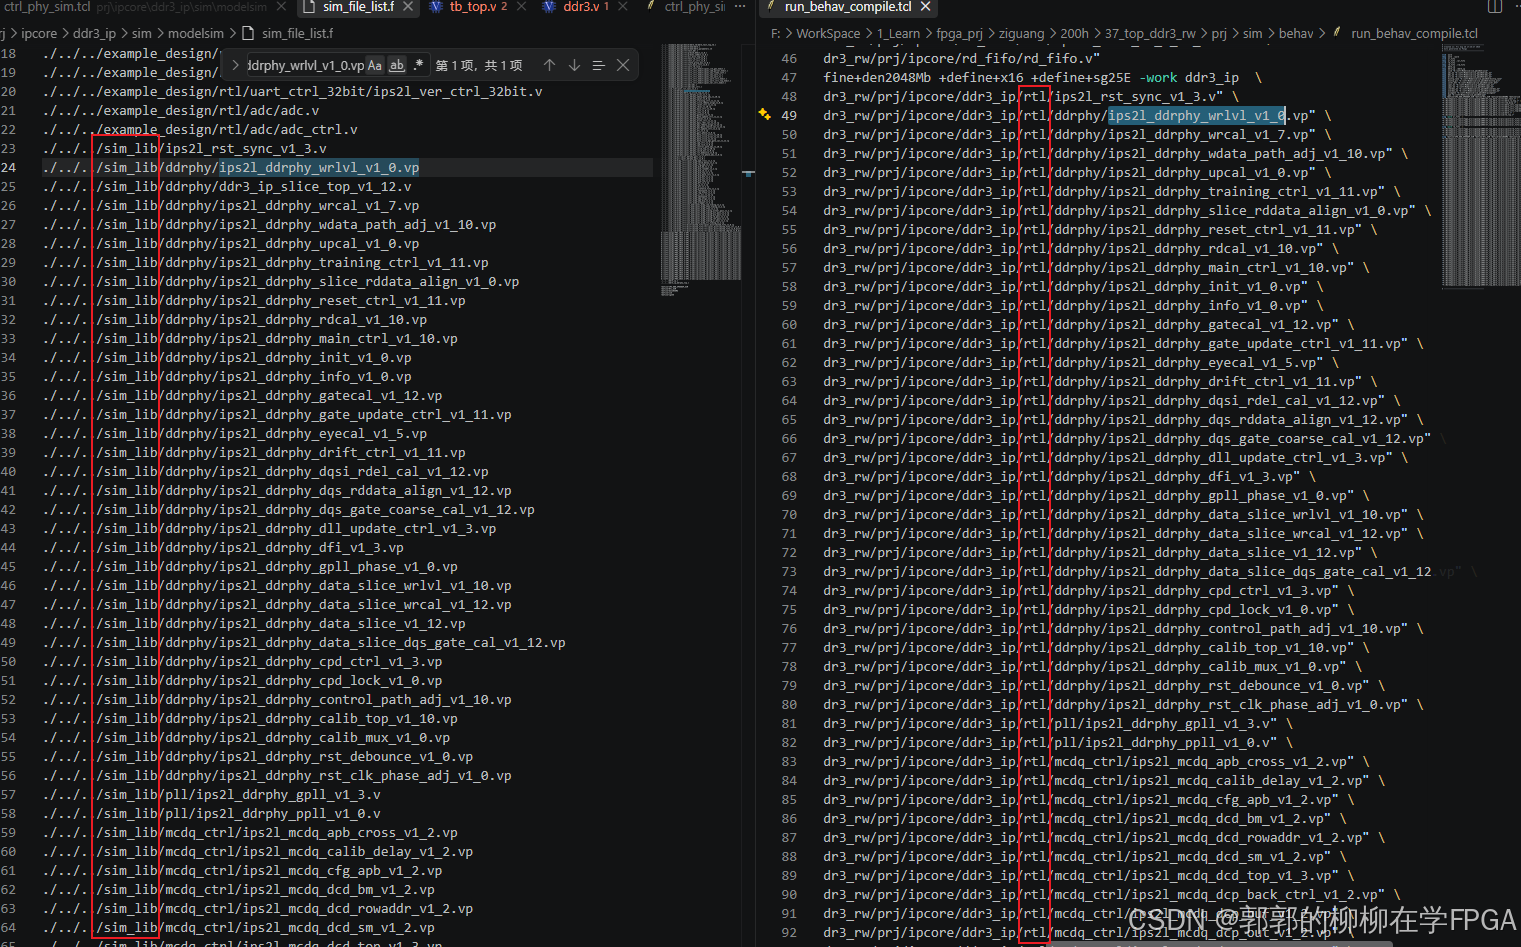Open the ddr3_ip breadcrumb in left editor
1521x947 pixels.
pos(95,33)
